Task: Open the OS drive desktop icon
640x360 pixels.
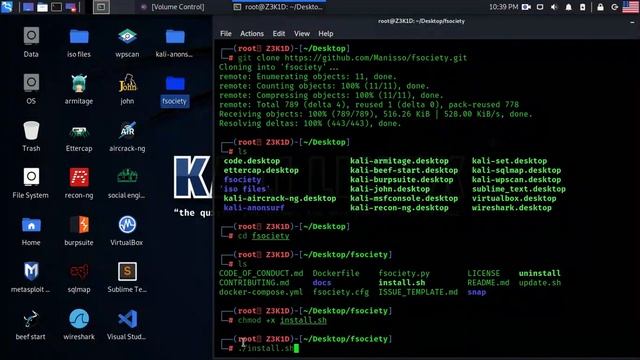Action: pos(31,89)
